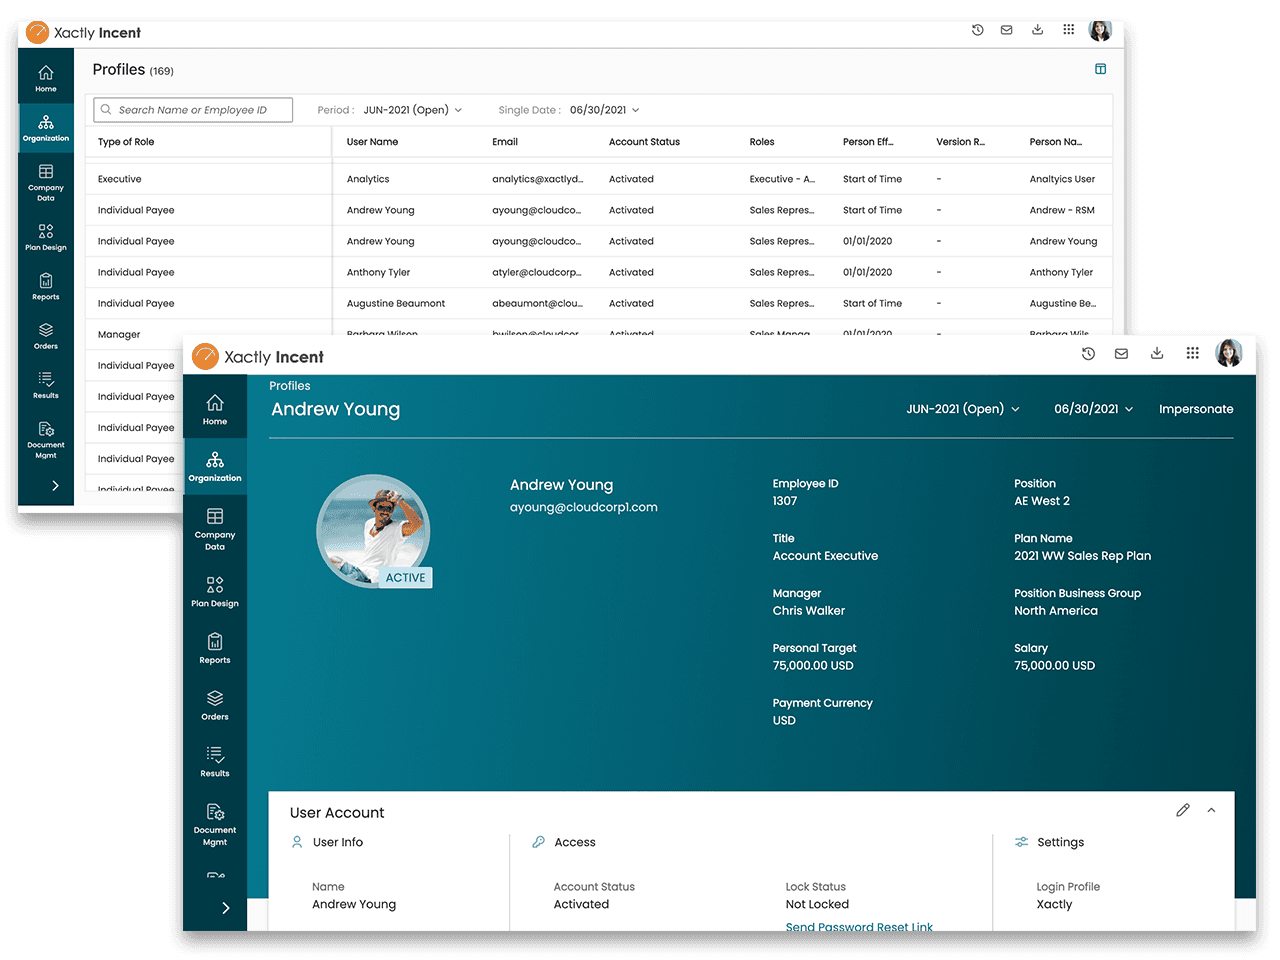Image resolution: width=1280 pixels, height=960 pixels.
Task: Expand the front window sidebar with the arrow
Action: pyautogui.click(x=226, y=908)
